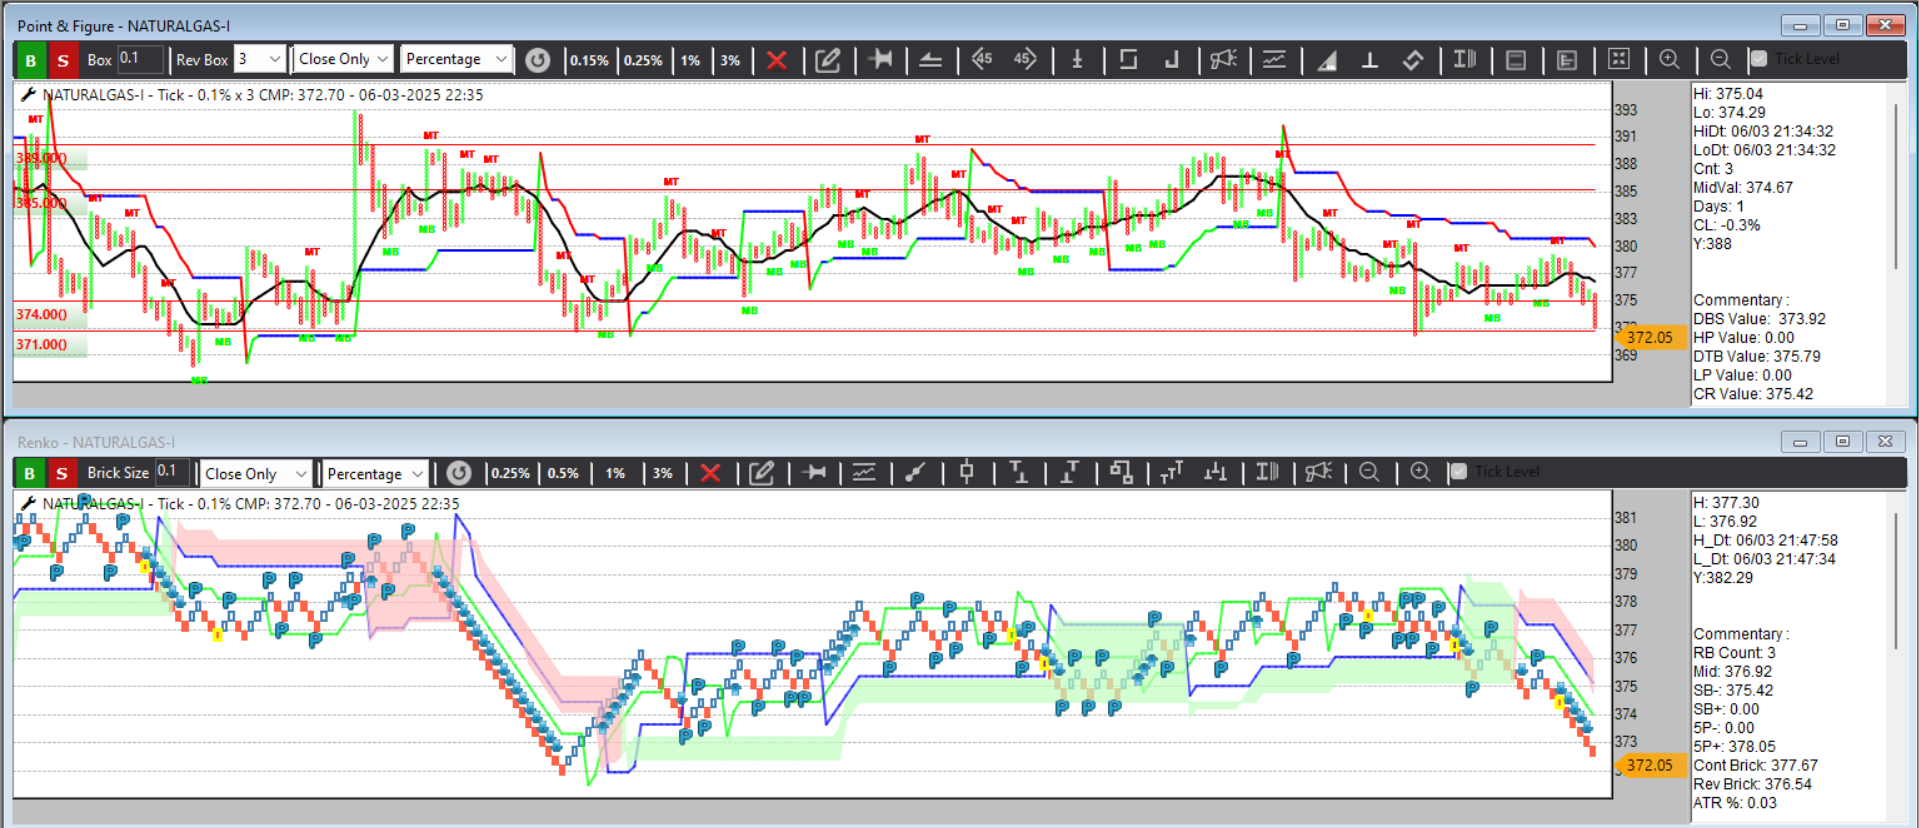Select the 1% preset in Point & Figure toolbar
Viewport: 1919px width, 828px height.
point(690,60)
